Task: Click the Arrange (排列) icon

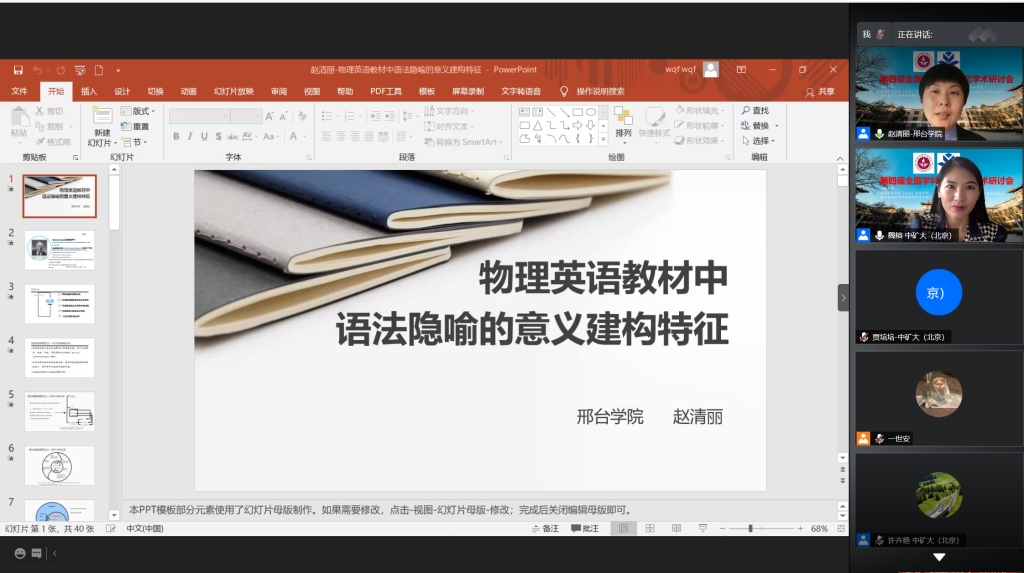Action: [x=623, y=119]
